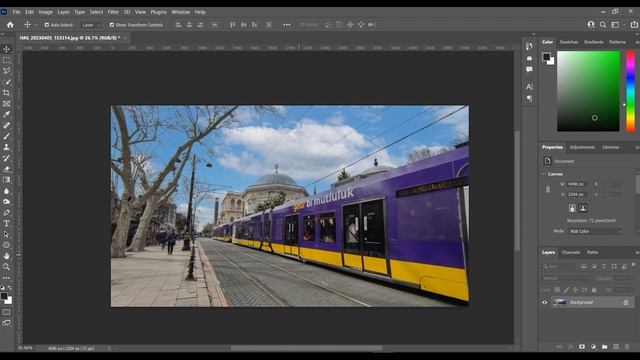Open the Character panel icon

(529, 87)
